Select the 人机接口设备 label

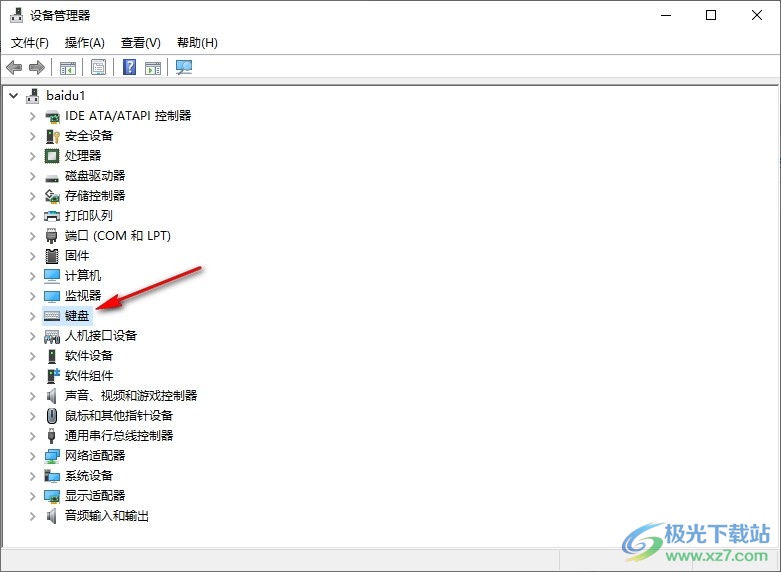point(101,336)
